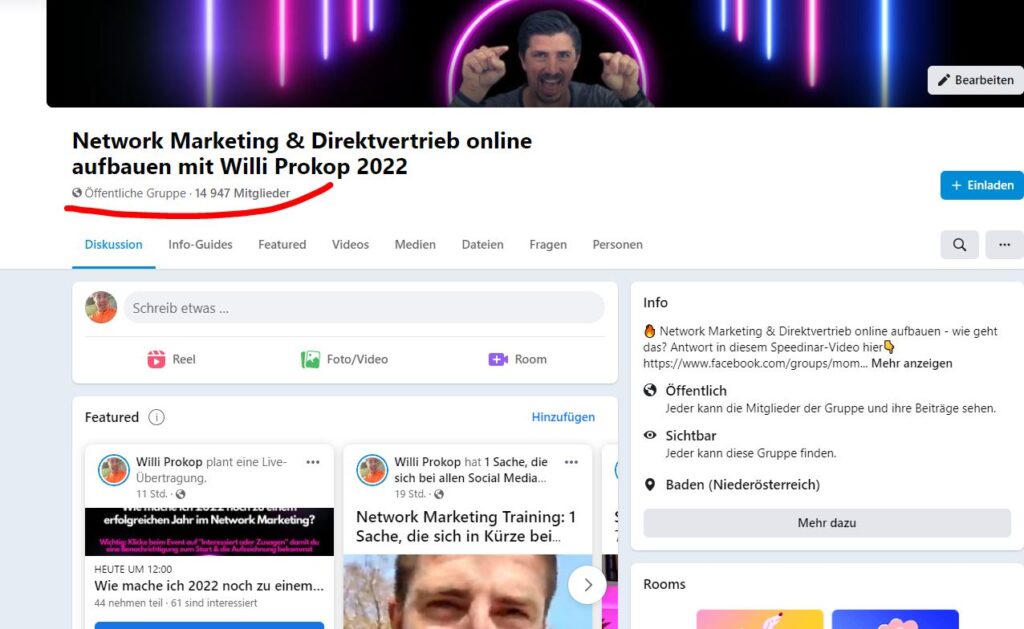1024x629 pixels.
Task: Click the 14 947 Mitglieder count
Action: (242, 193)
